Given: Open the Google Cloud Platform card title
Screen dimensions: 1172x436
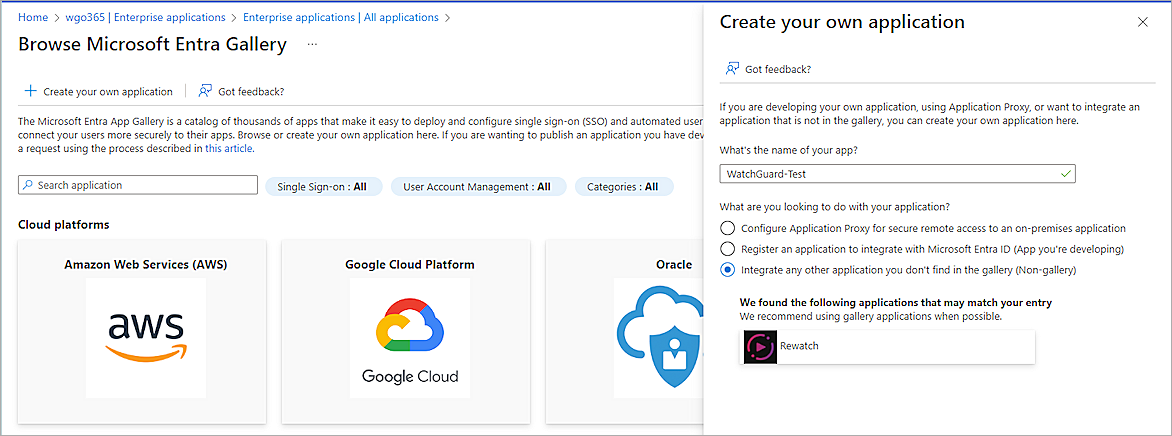Looking at the screenshot, I should point(410,264).
